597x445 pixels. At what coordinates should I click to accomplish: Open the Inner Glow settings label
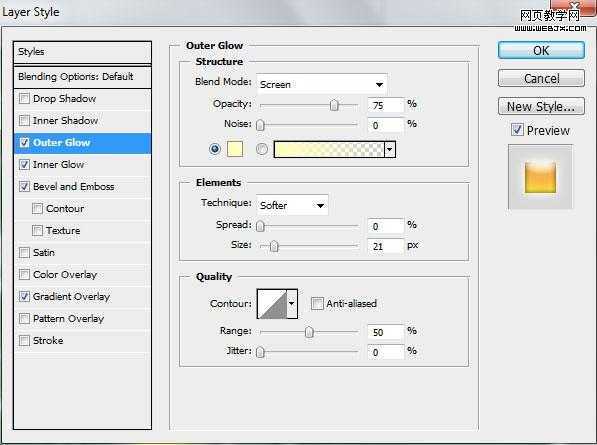point(58,164)
